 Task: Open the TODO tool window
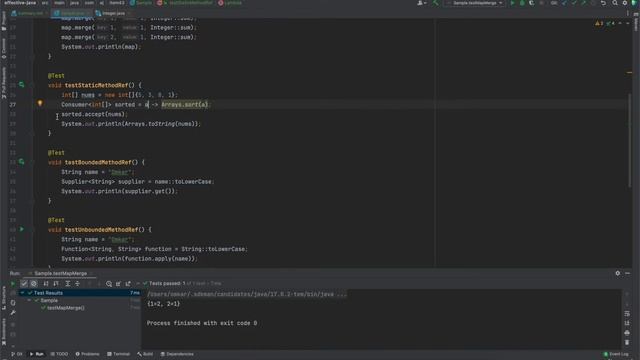(60, 354)
